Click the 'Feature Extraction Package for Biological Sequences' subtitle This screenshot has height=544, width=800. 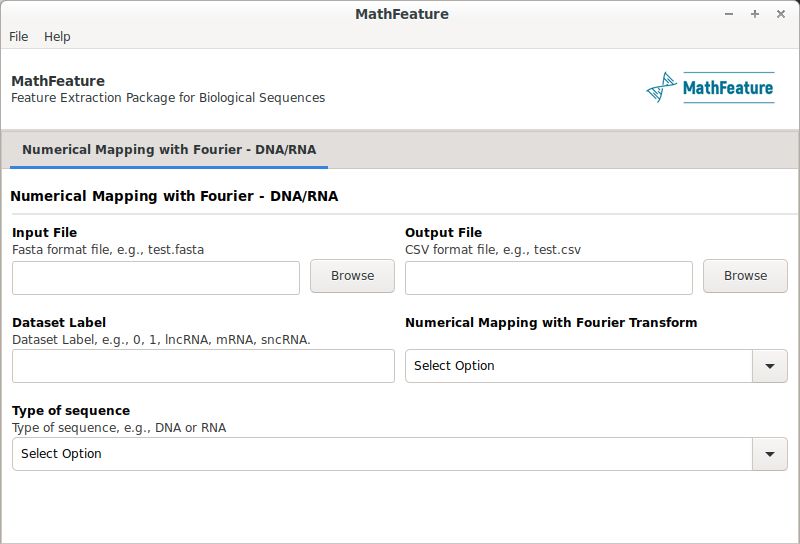pos(168,97)
